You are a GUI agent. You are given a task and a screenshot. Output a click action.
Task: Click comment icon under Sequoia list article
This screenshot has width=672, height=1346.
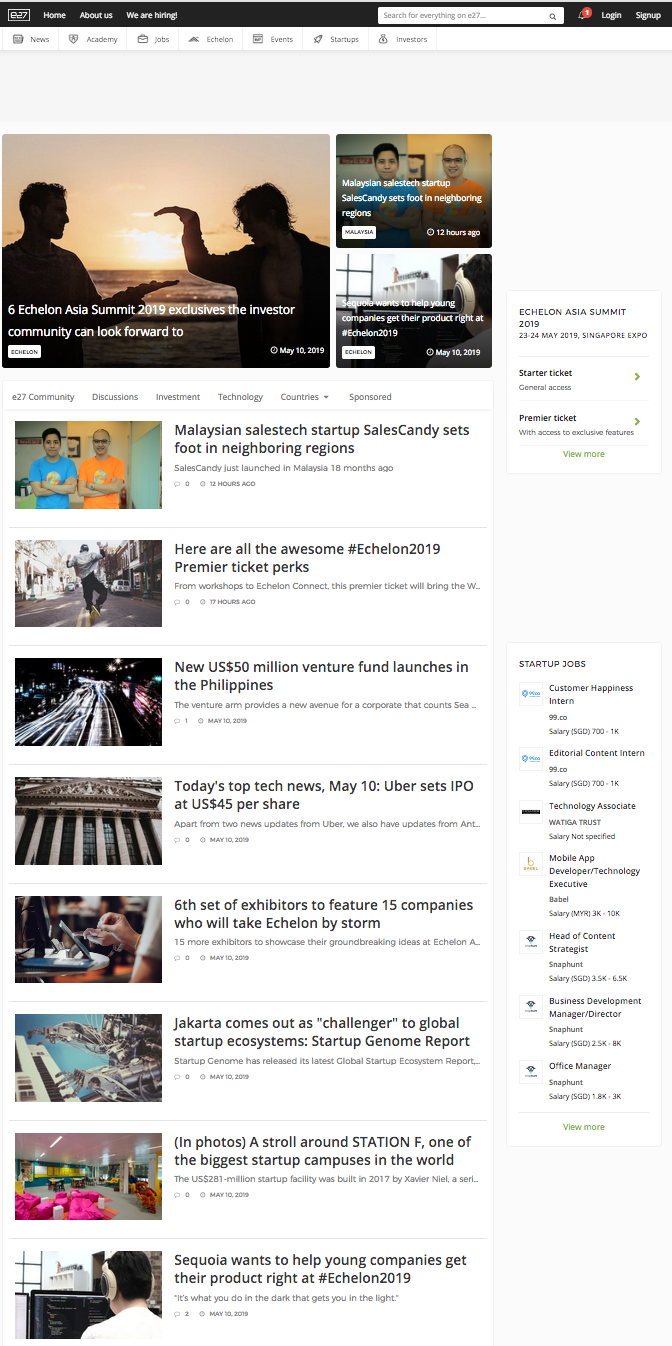[x=177, y=1314]
